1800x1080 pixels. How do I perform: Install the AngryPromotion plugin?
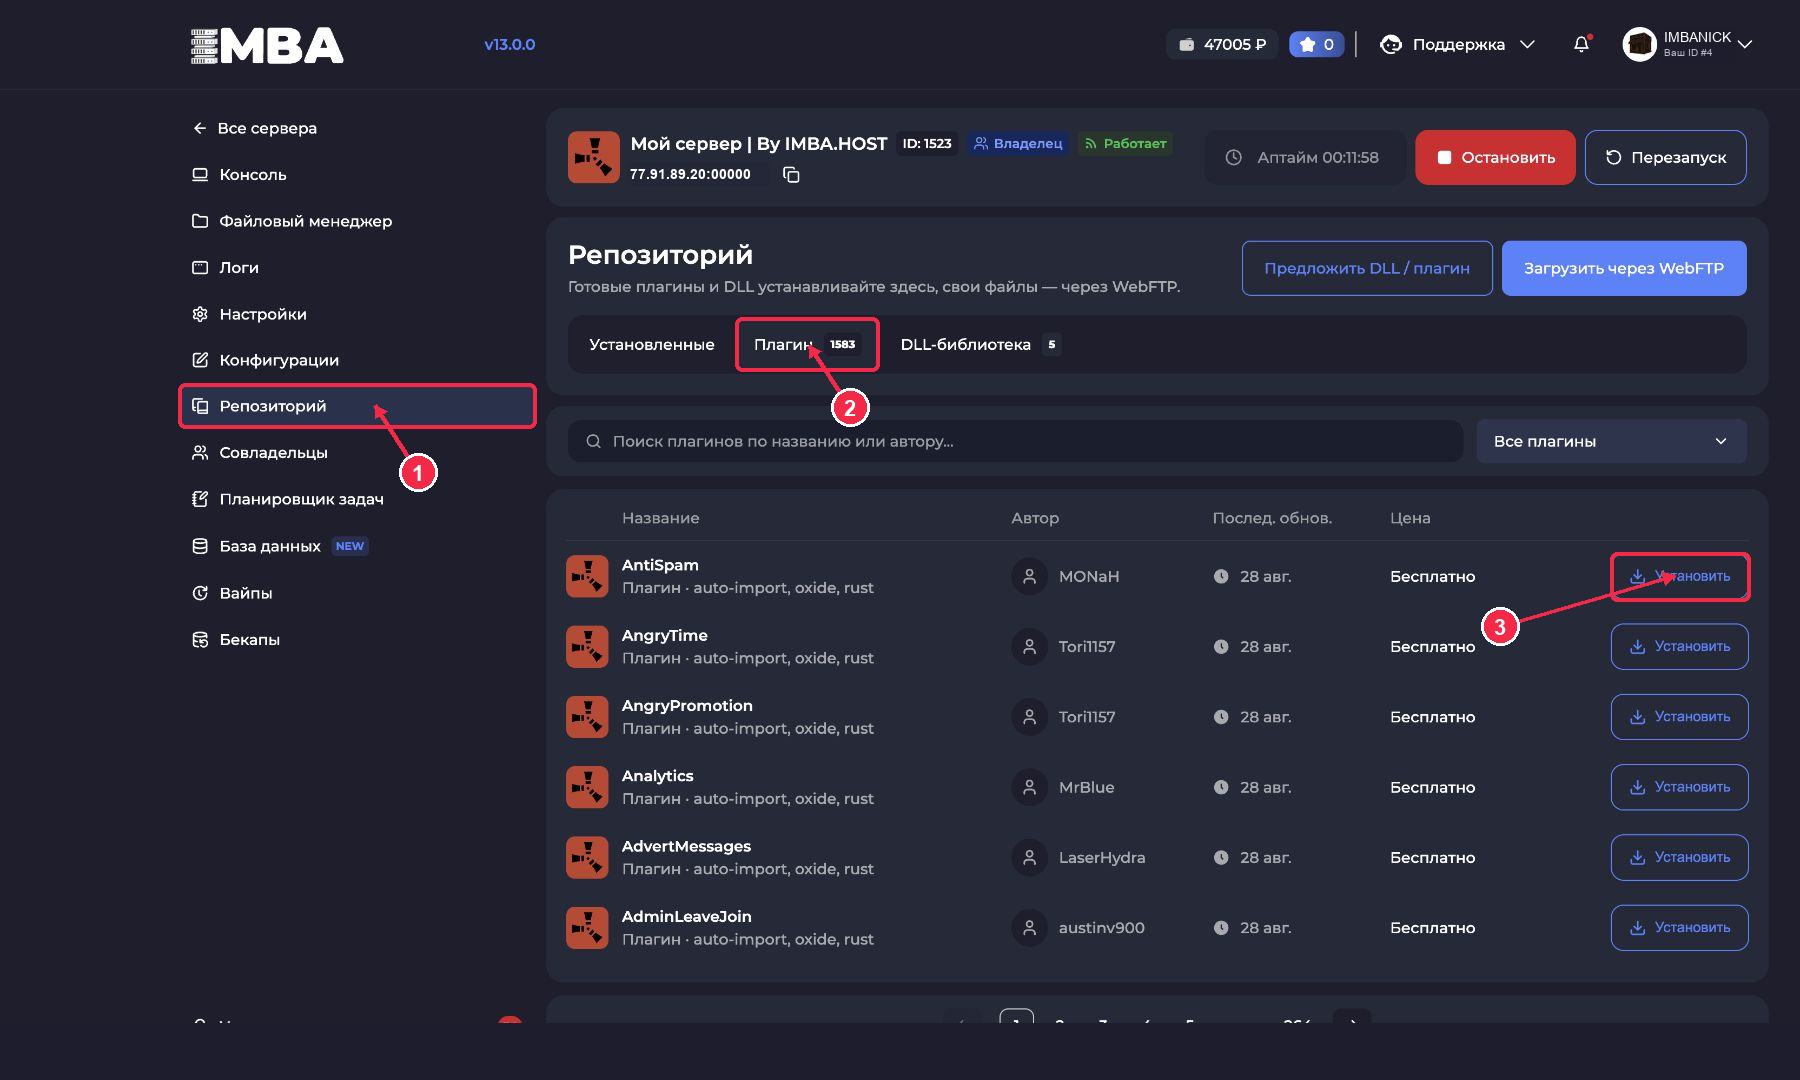coord(1679,717)
